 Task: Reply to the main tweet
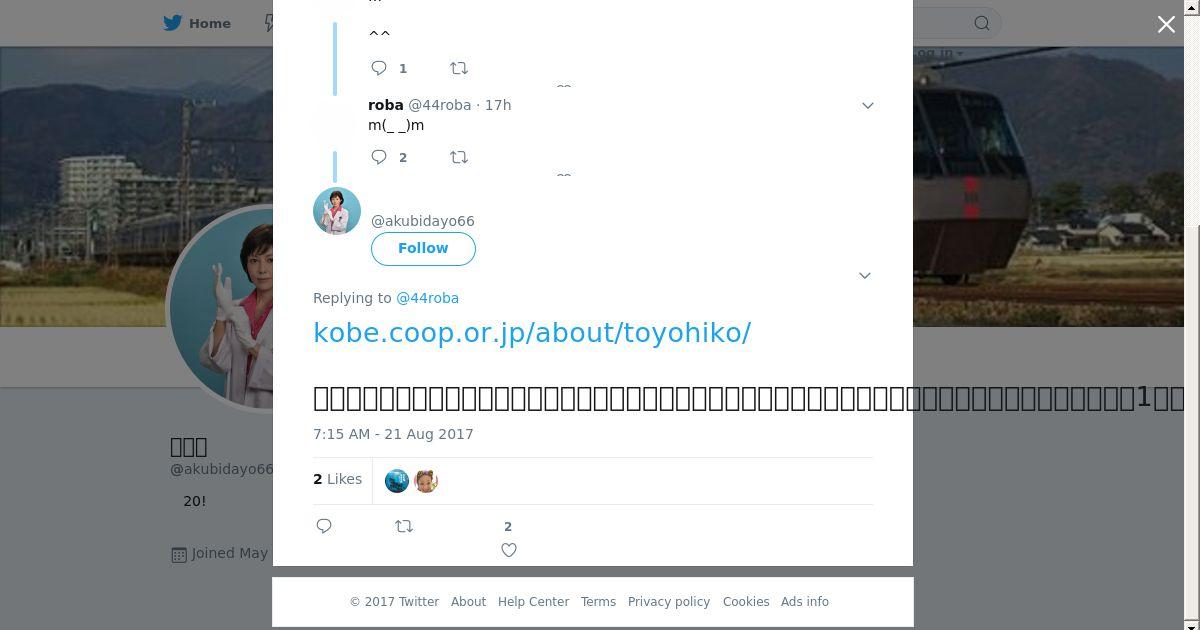click(x=324, y=526)
